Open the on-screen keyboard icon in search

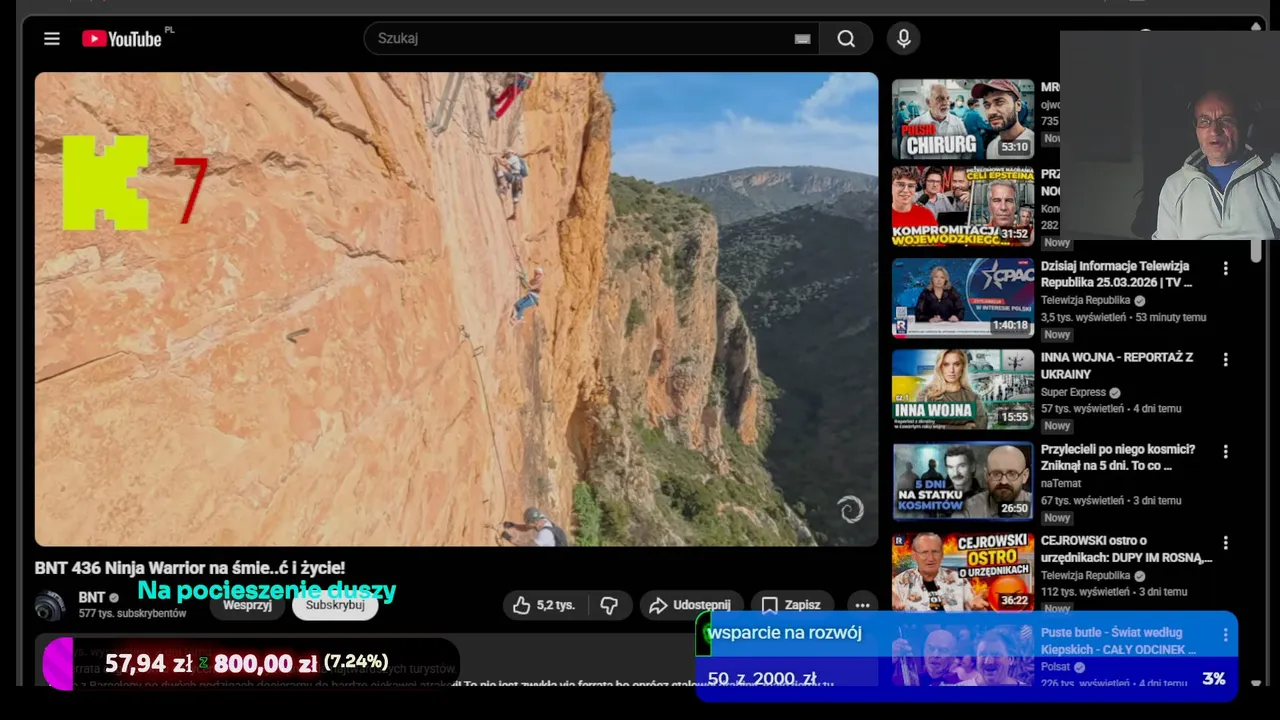(x=802, y=39)
